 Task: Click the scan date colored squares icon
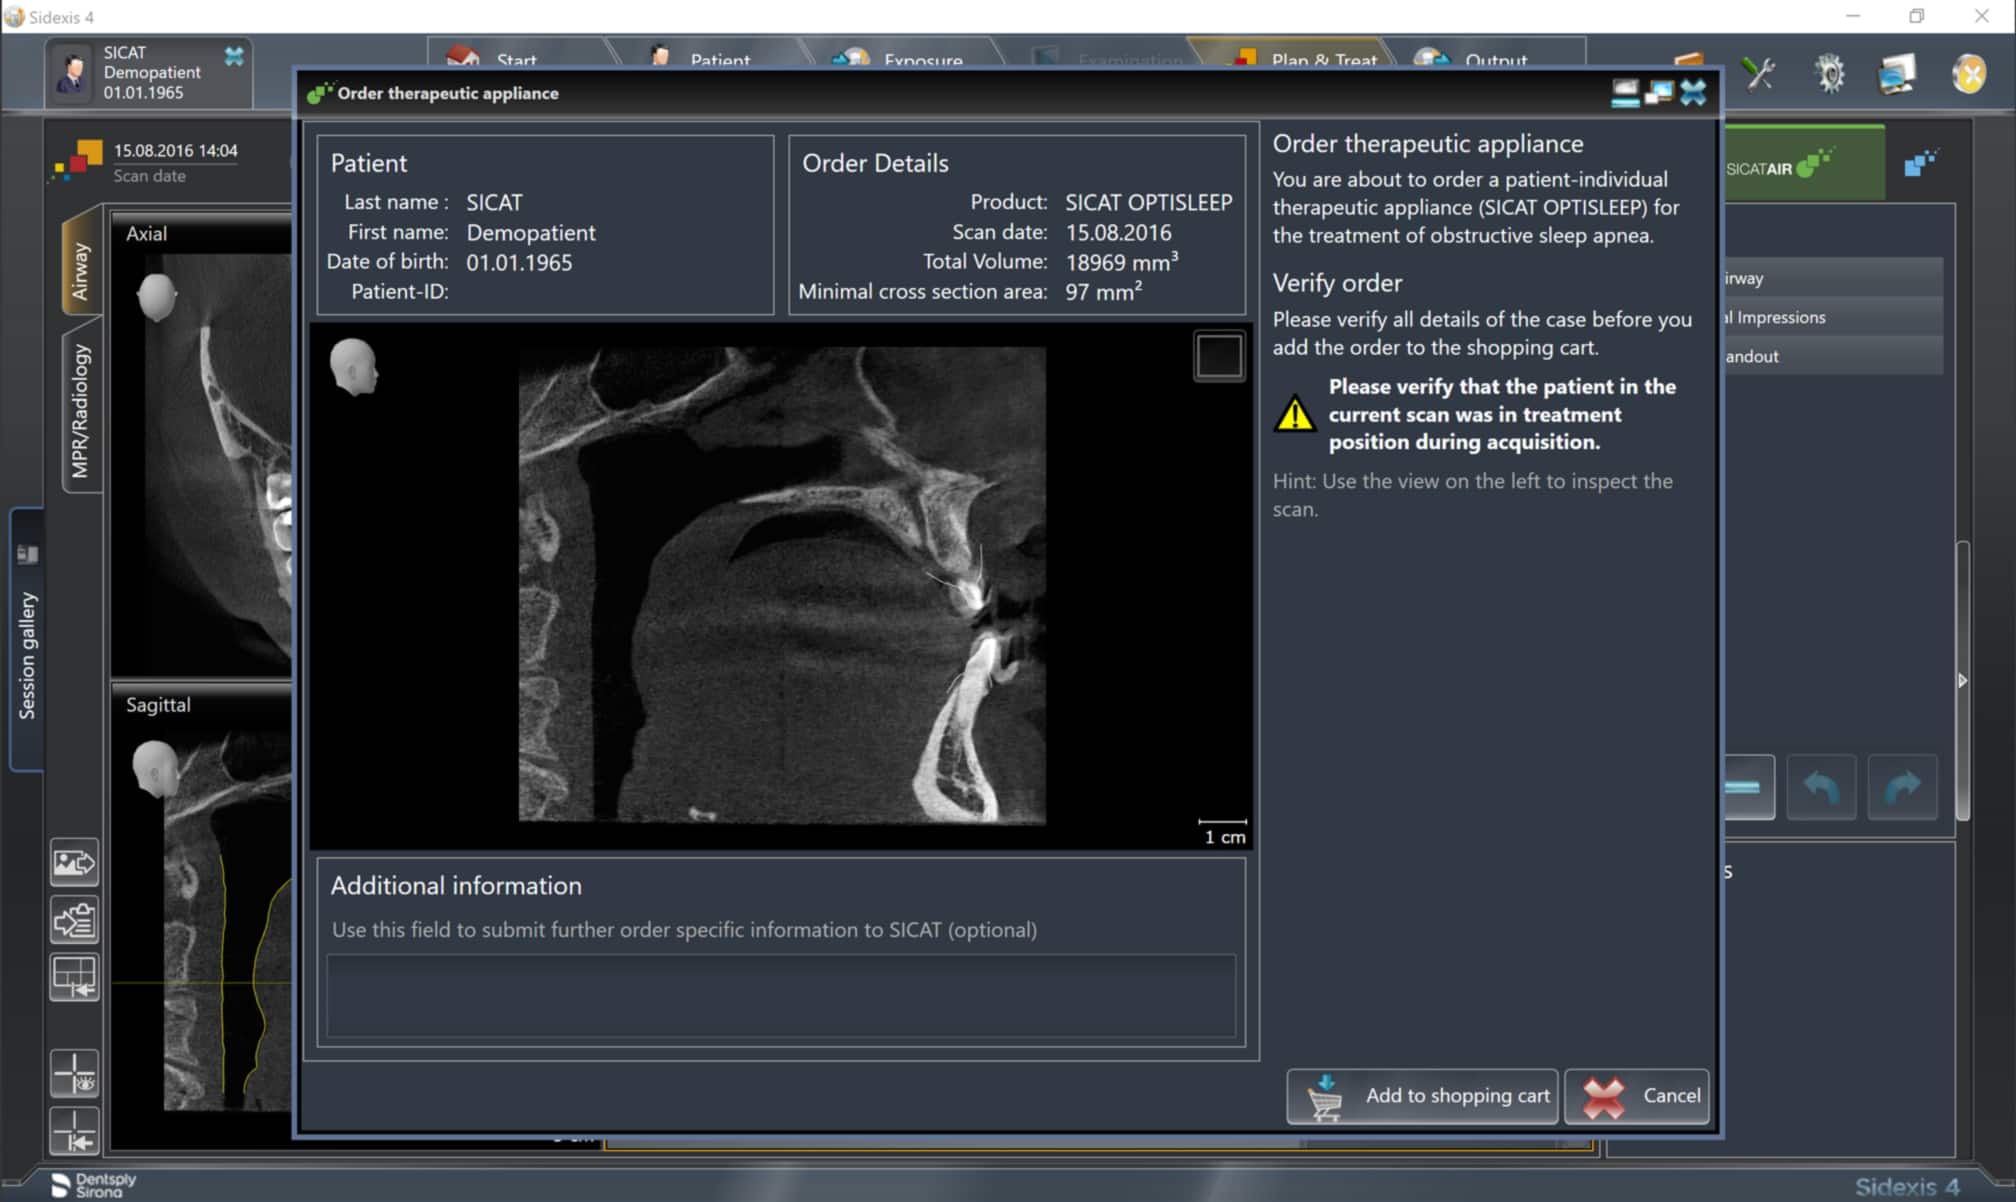tap(79, 161)
